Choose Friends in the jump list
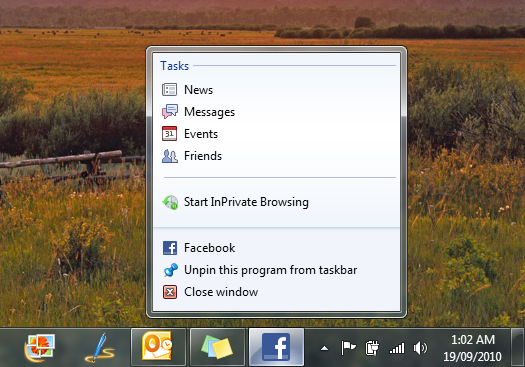 pyautogui.click(x=276, y=156)
